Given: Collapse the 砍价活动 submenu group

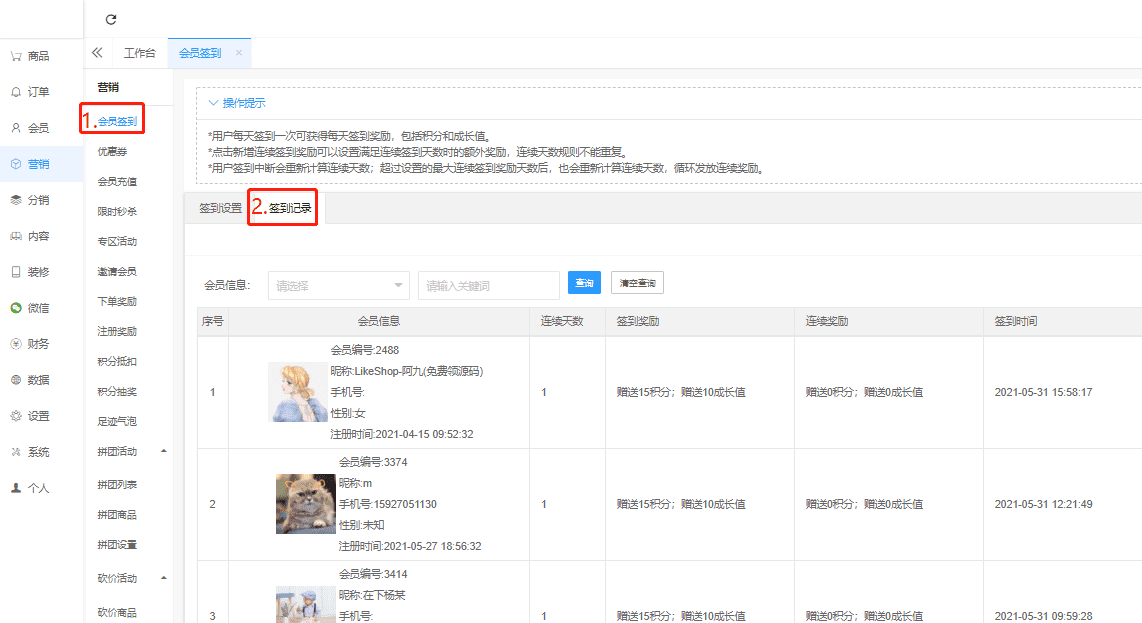Looking at the screenshot, I should point(164,578).
